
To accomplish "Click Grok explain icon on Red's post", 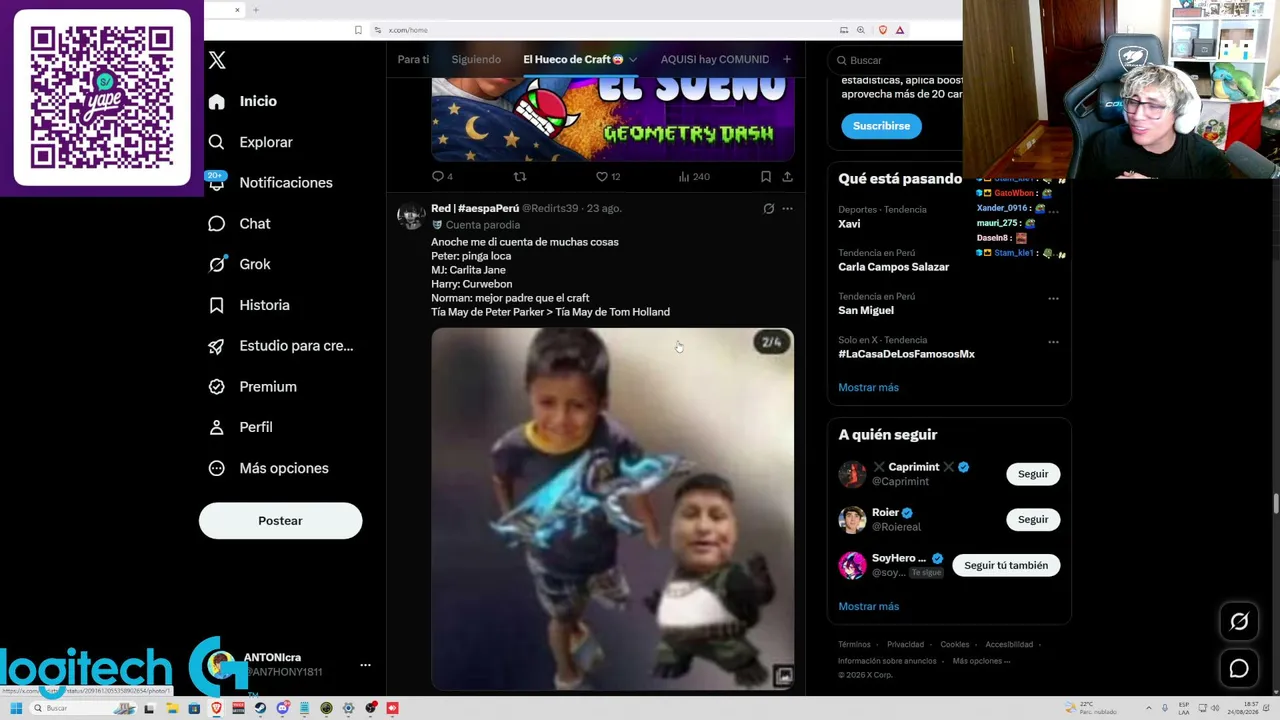I will click(769, 209).
